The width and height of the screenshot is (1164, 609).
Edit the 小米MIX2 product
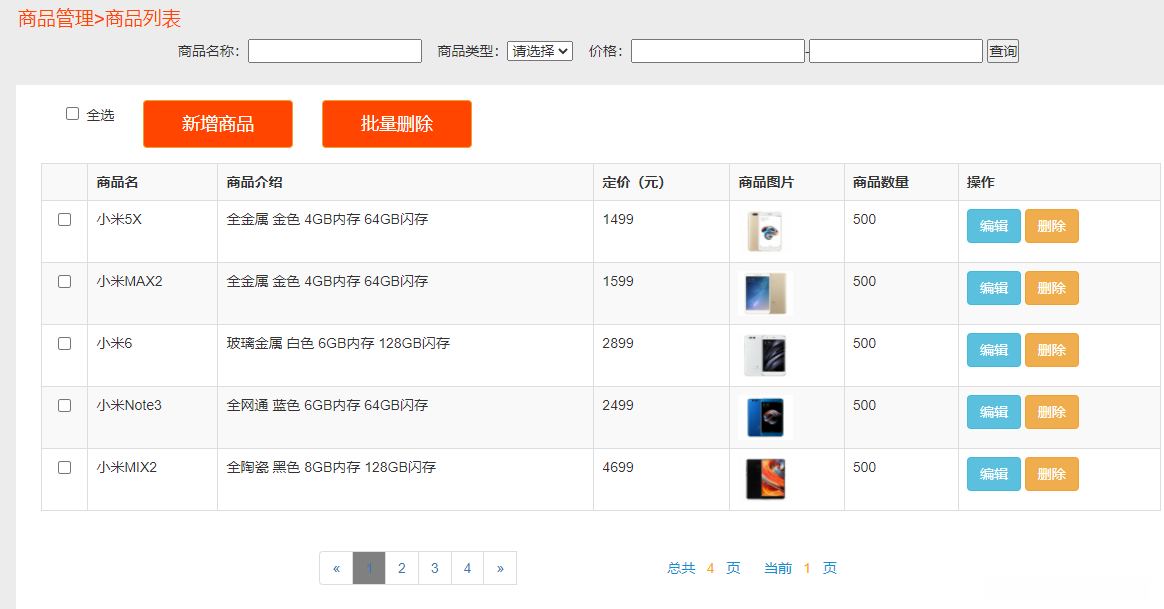[x=993, y=474]
